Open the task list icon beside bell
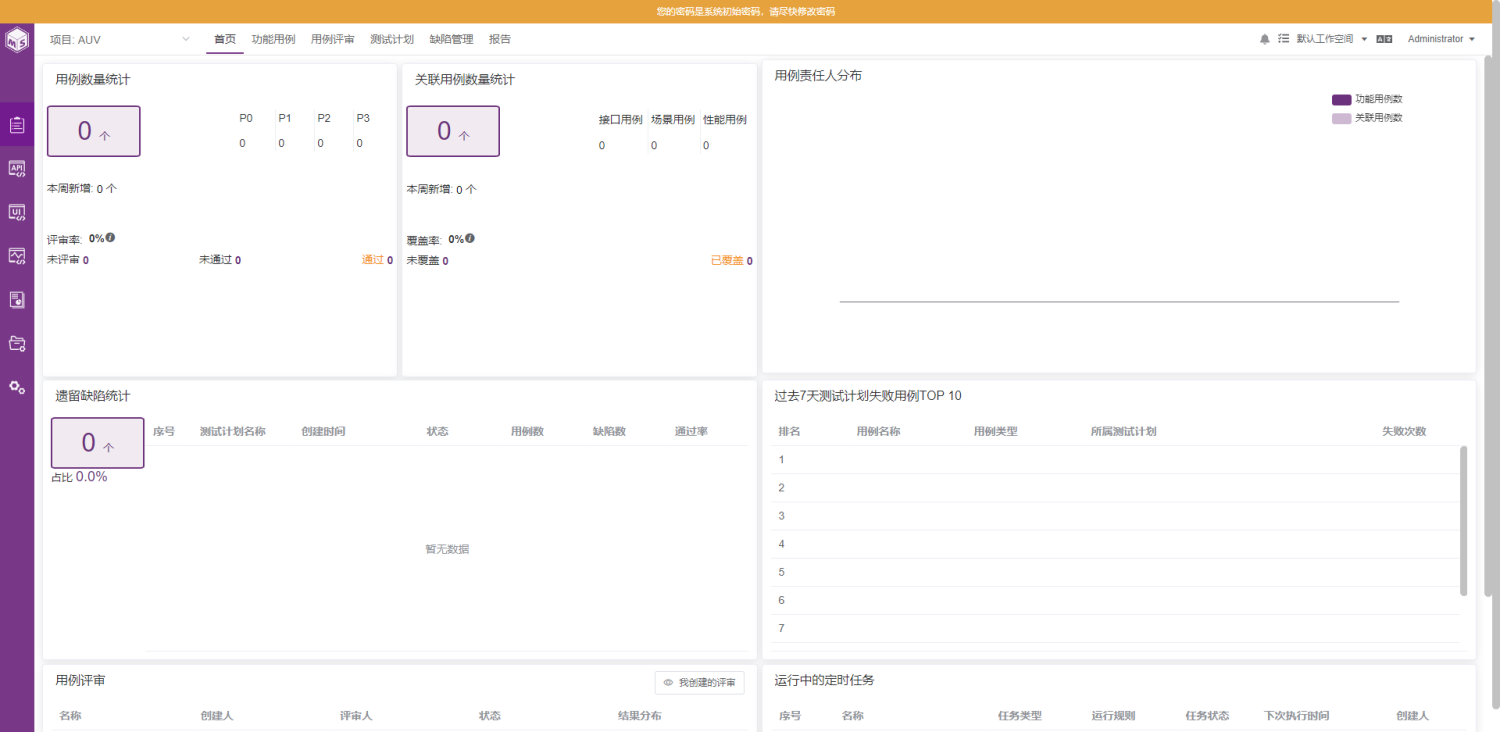 click(x=1284, y=39)
